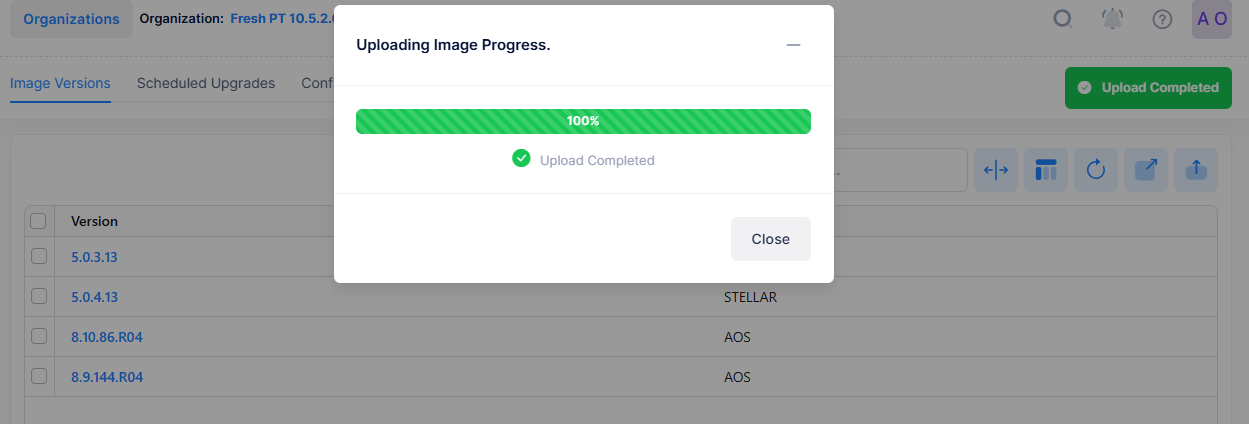Minimize the upload progress dialog
Image resolution: width=1249 pixels, height=424 pixels.
(793, 45)
